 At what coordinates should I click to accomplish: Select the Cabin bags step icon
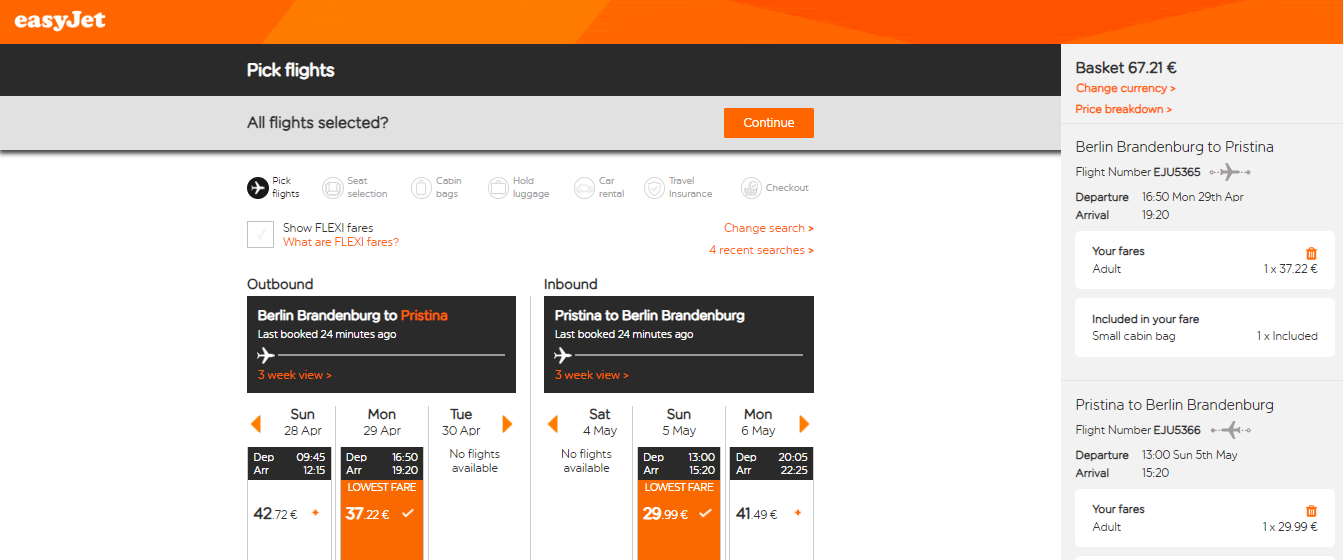click(x=421, y=188)
